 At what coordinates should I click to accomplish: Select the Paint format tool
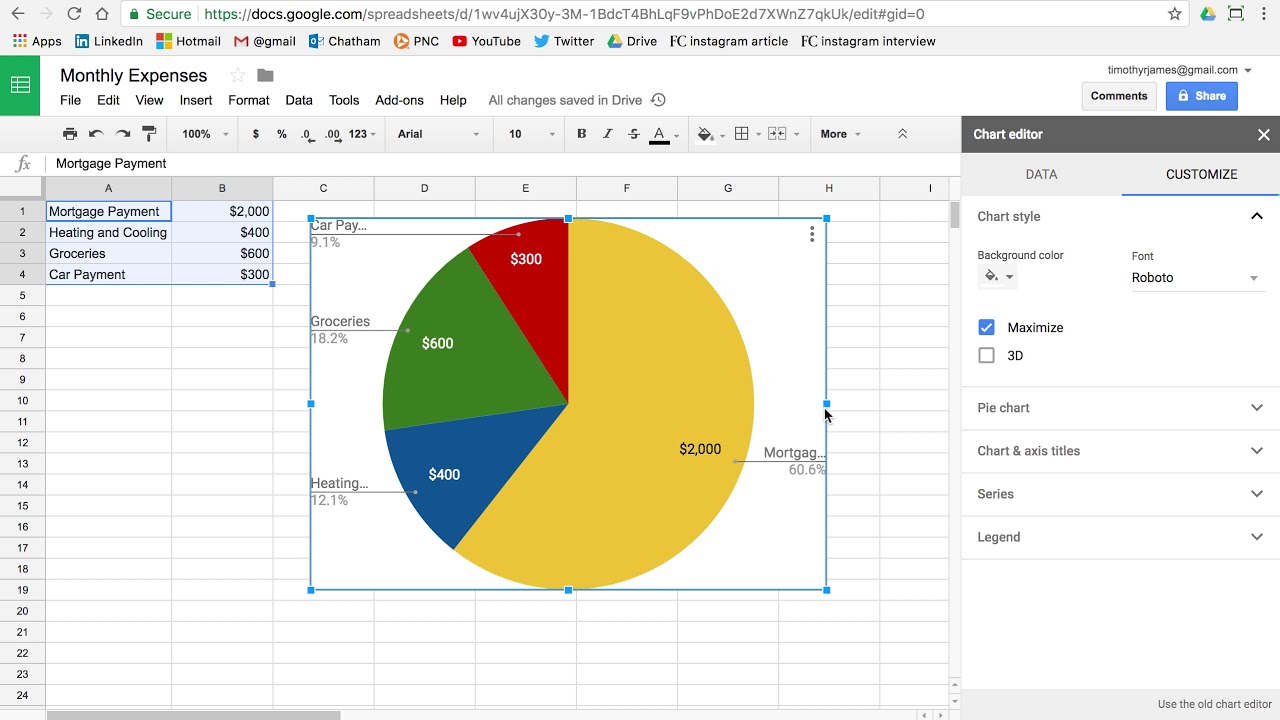(149, 134)
